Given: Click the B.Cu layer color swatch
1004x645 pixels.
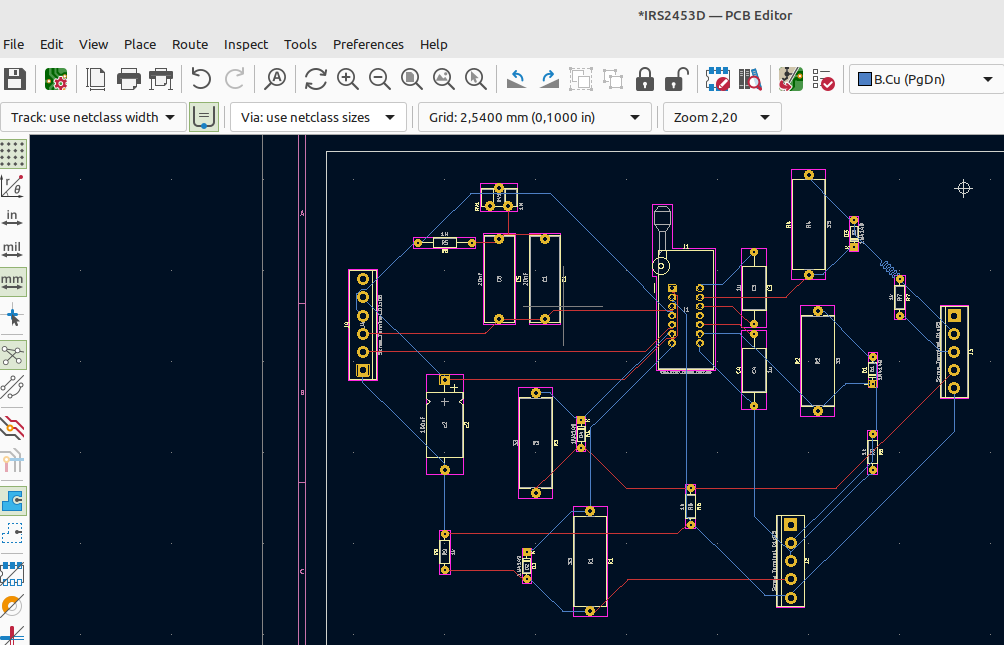Looking at the screenshot, I should [864, 79].
